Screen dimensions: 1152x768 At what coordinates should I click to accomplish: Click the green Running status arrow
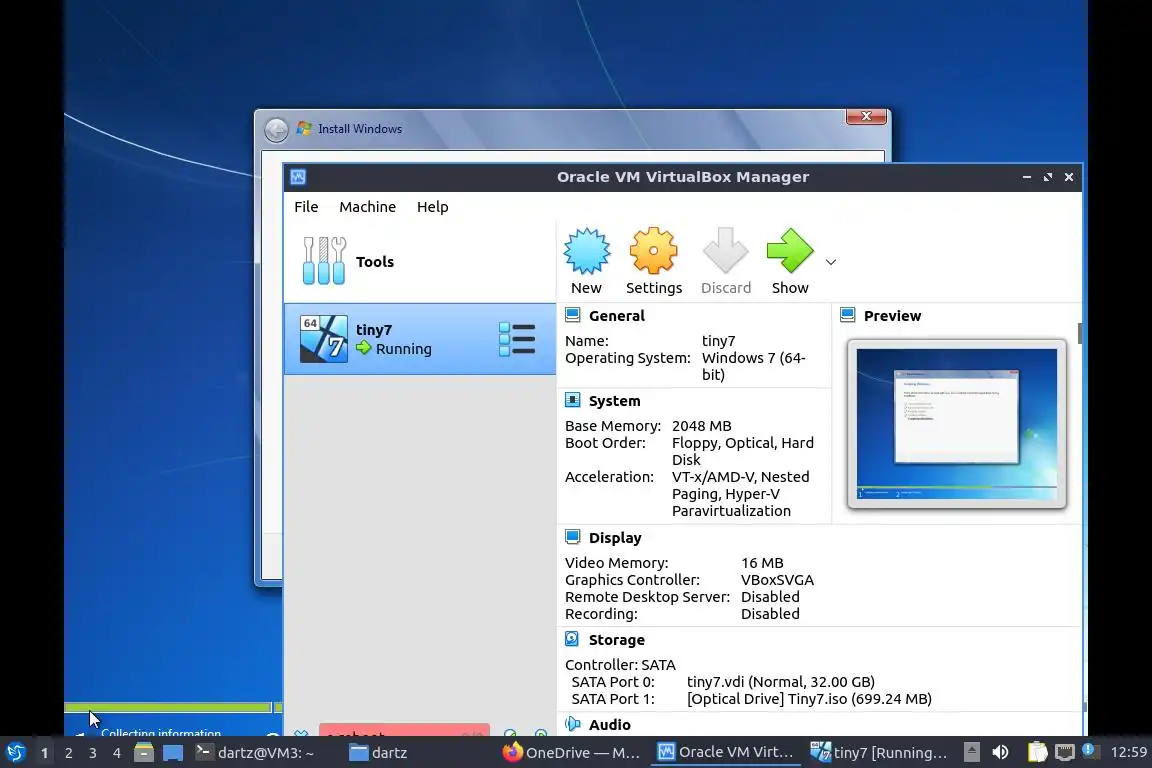click(364, 348)
